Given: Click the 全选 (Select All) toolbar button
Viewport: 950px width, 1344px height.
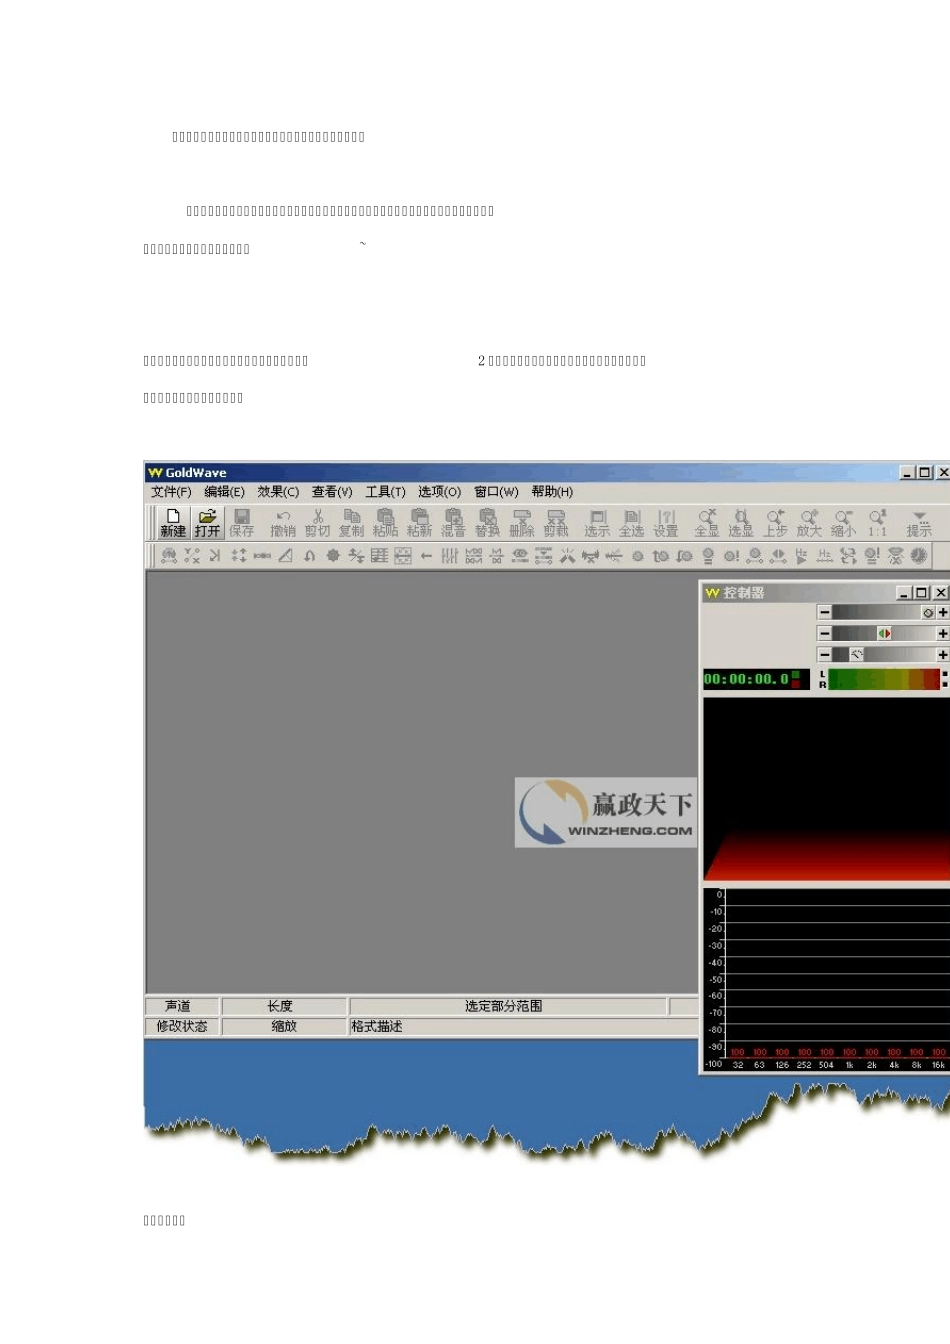Looking at the screenshot, I should 631,523.
